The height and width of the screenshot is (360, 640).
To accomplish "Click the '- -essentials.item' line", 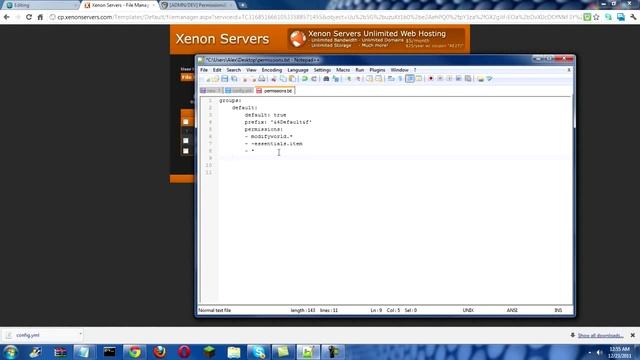I will click(273, 144).
